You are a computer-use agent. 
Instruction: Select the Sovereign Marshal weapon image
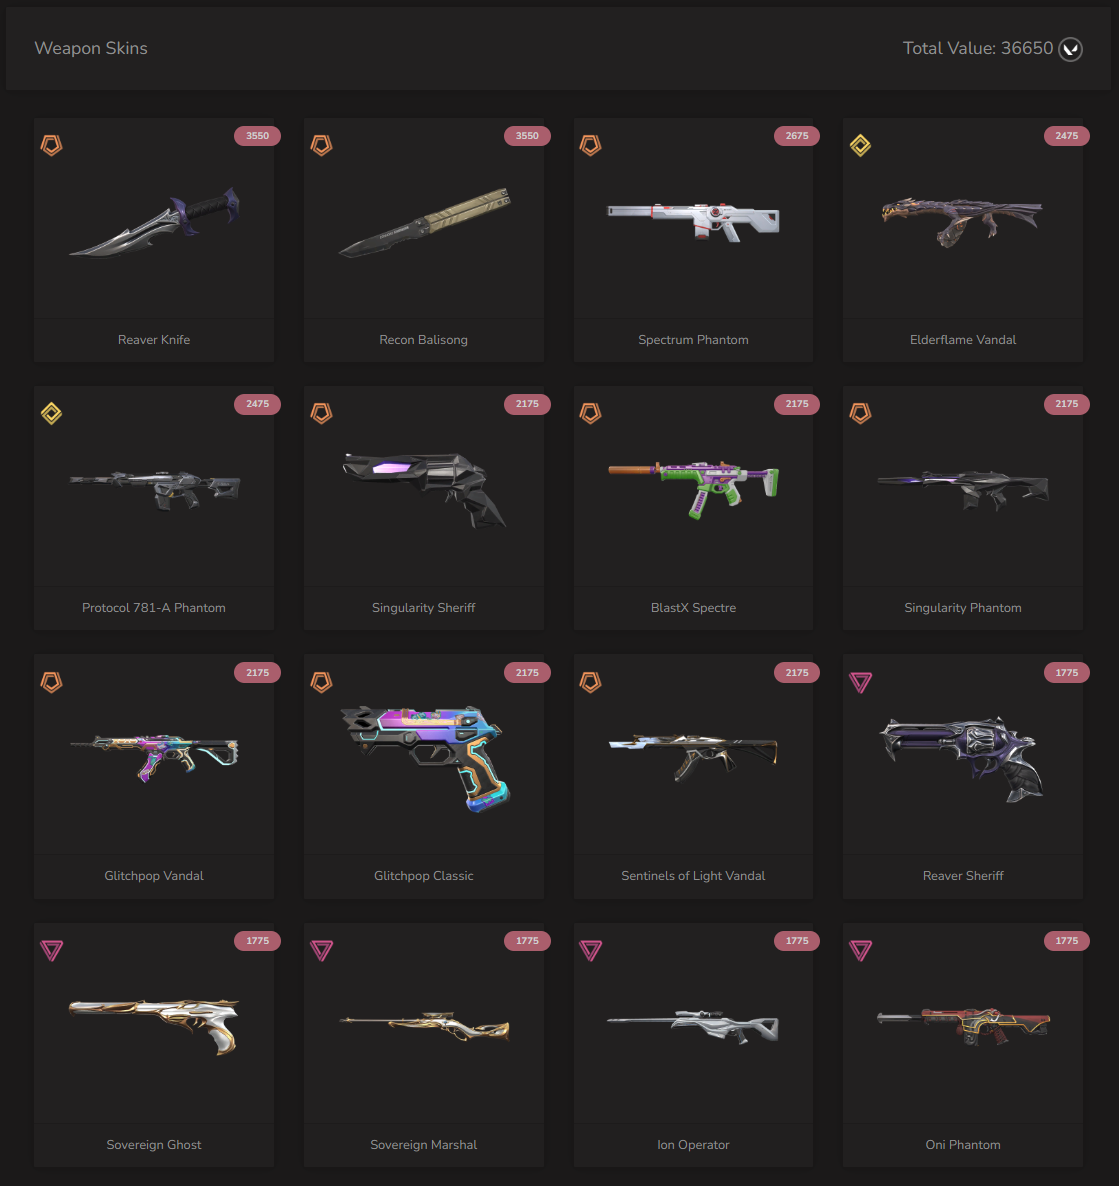pyautogui.click(x=424, y=1026)
